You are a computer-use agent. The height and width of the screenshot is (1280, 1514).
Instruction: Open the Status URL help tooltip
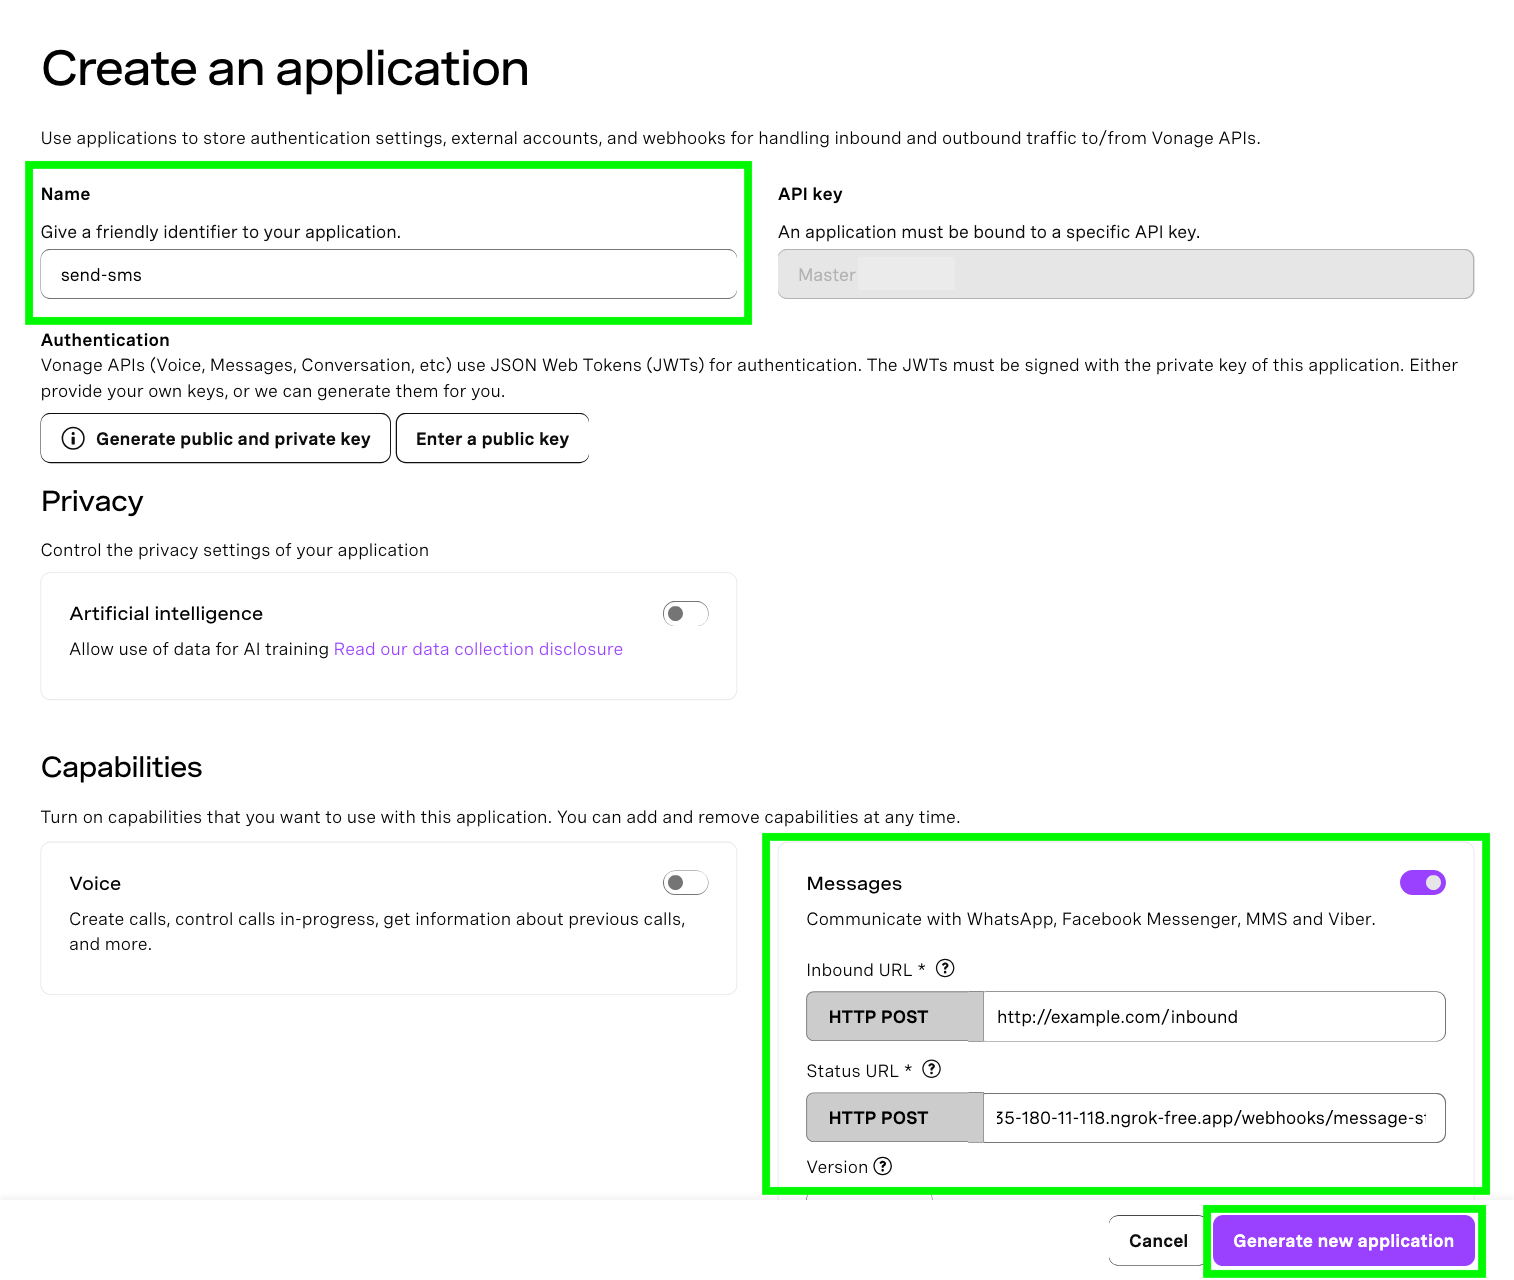click(931, 1069)
